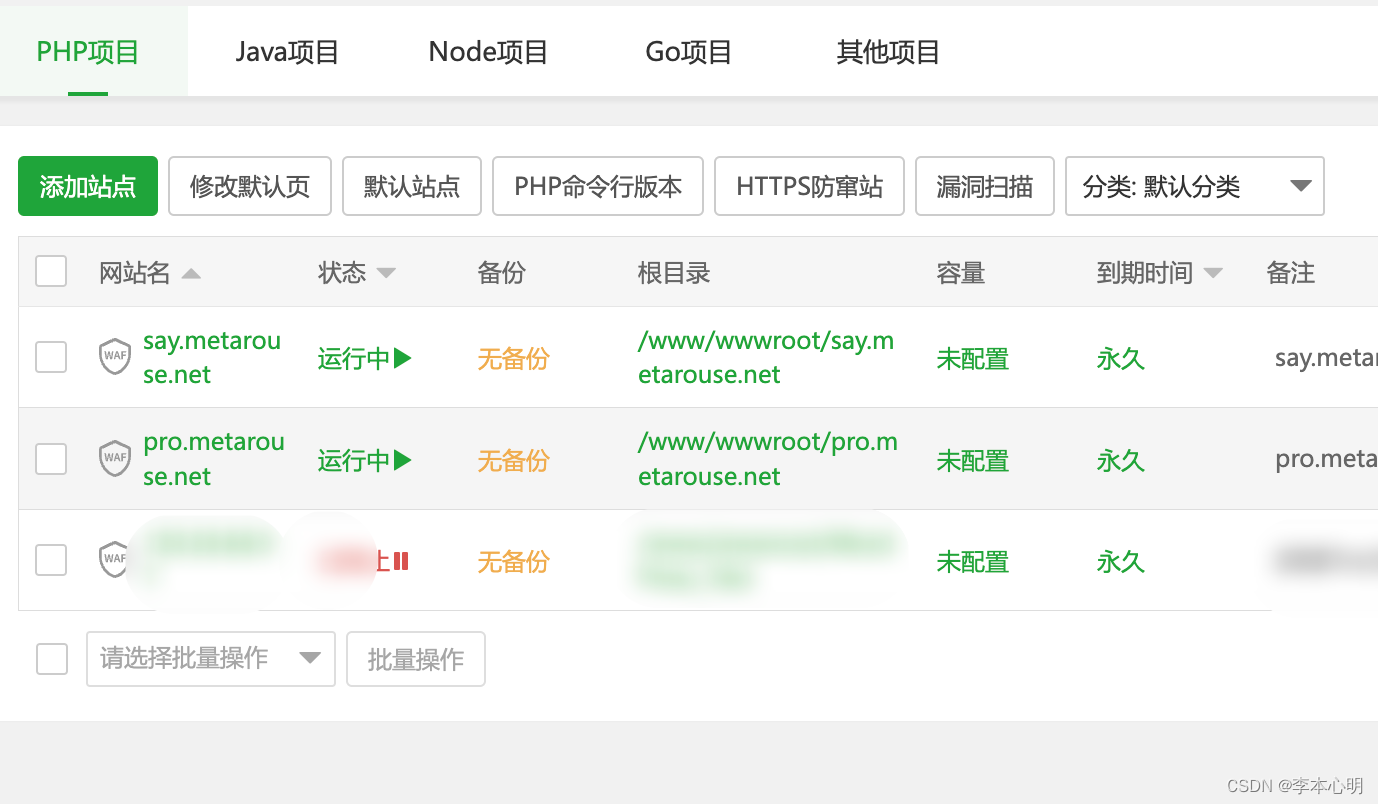Switch to the PHP项目 tab
Image resolution: width=1378 pixels, height=804 pixels.
(88, 52)
